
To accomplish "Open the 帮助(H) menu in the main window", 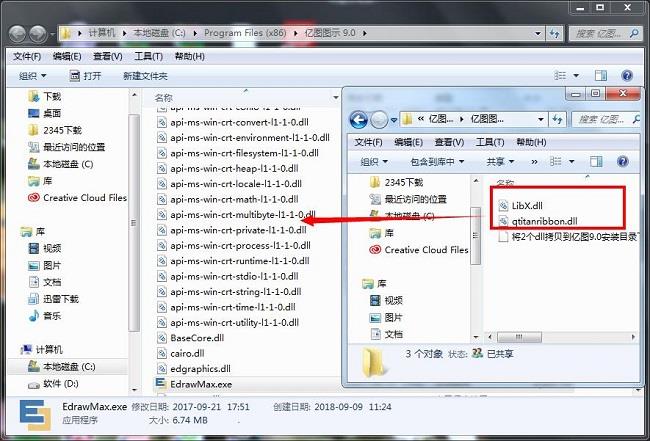I will coord(189,56).
